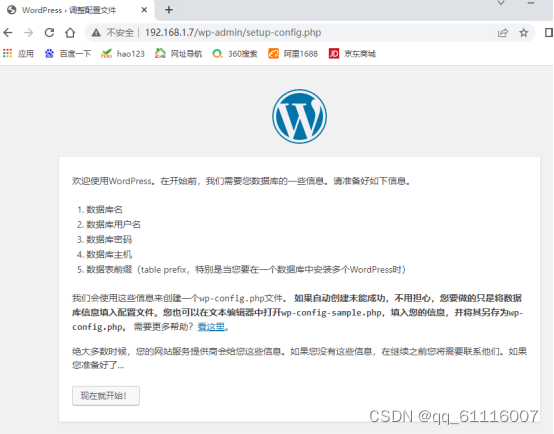Image resolution: width=554 pixels, height=434 pixels.
Task: Click the 不安全 security label
Action: click(120, 33)
